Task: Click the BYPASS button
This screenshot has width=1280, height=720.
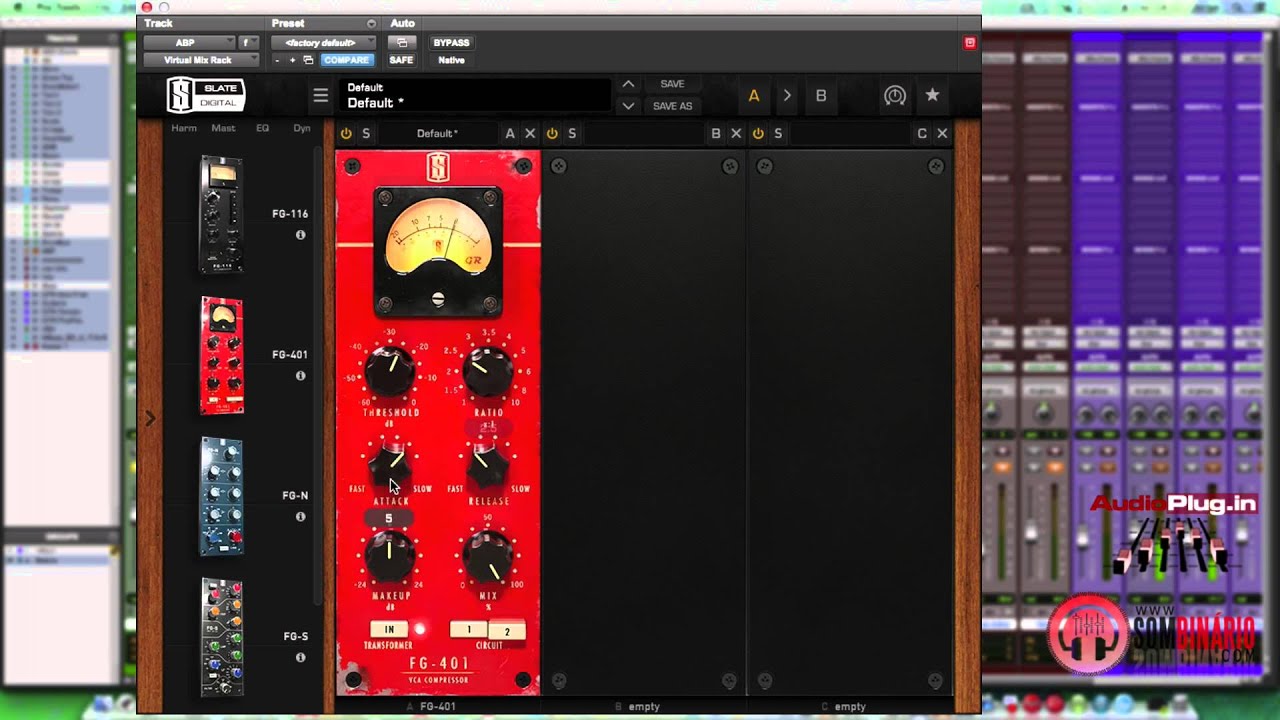Action: click(451, 43)
